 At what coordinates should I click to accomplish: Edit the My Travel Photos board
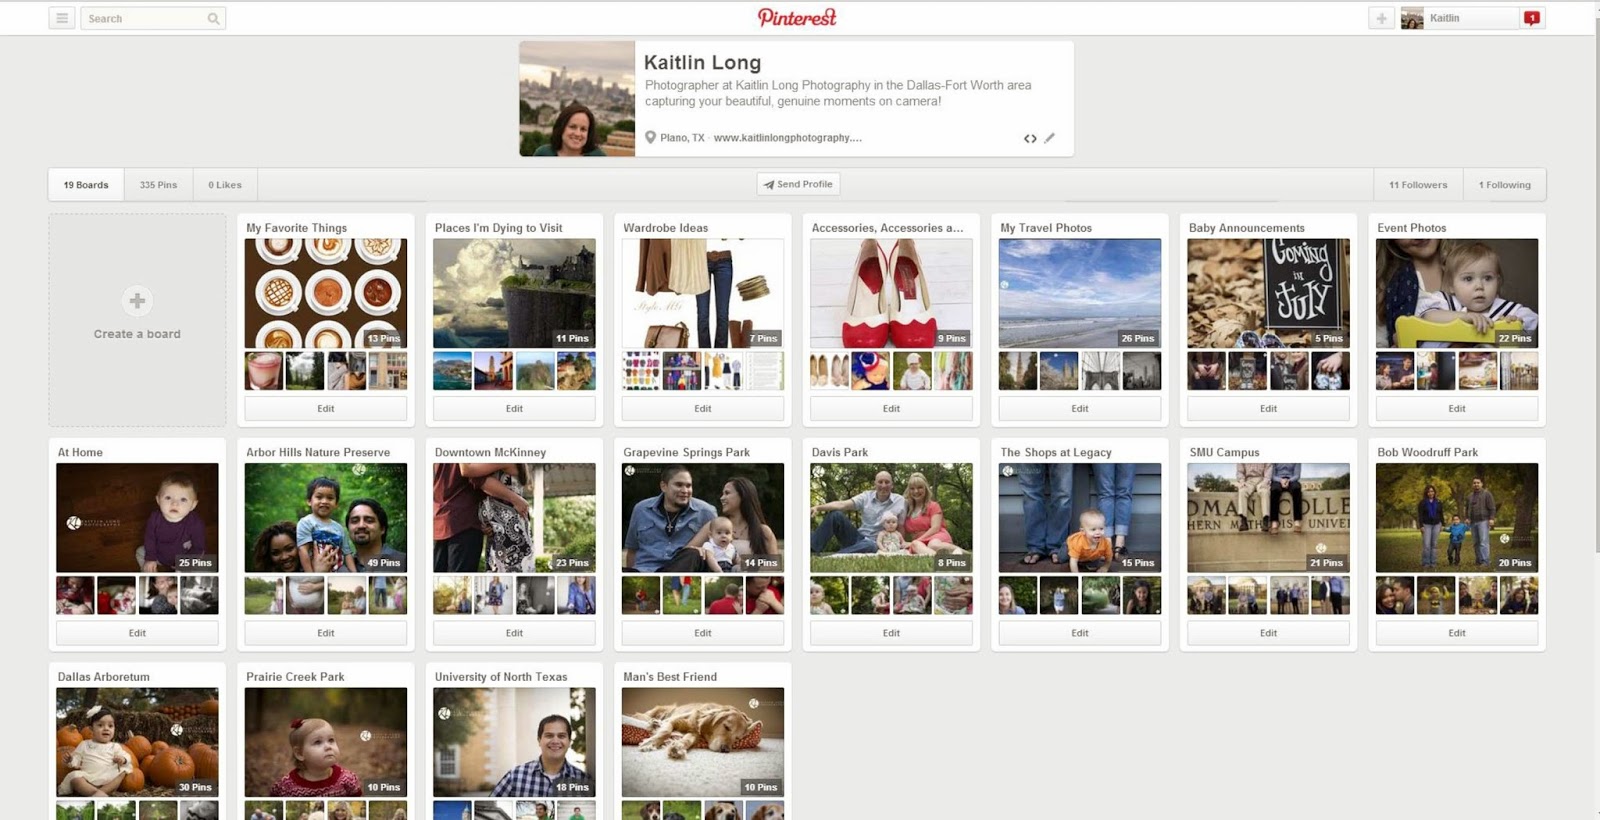[1080, 408]
